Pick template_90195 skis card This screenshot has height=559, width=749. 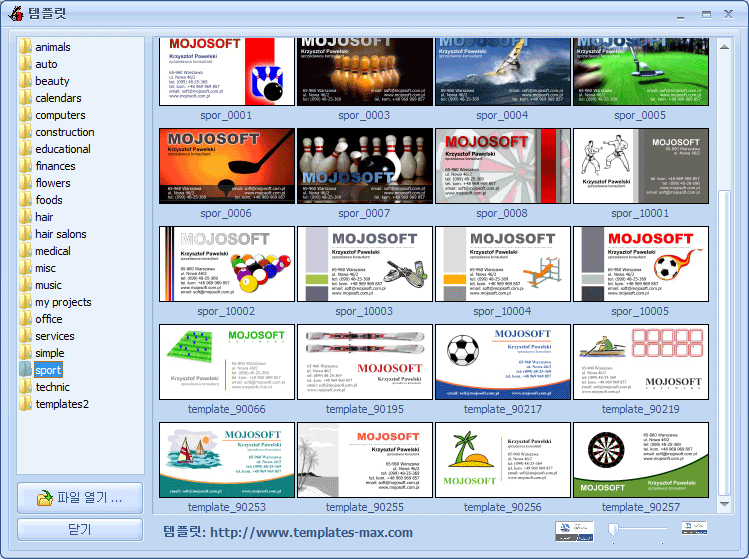click(364, 362)
